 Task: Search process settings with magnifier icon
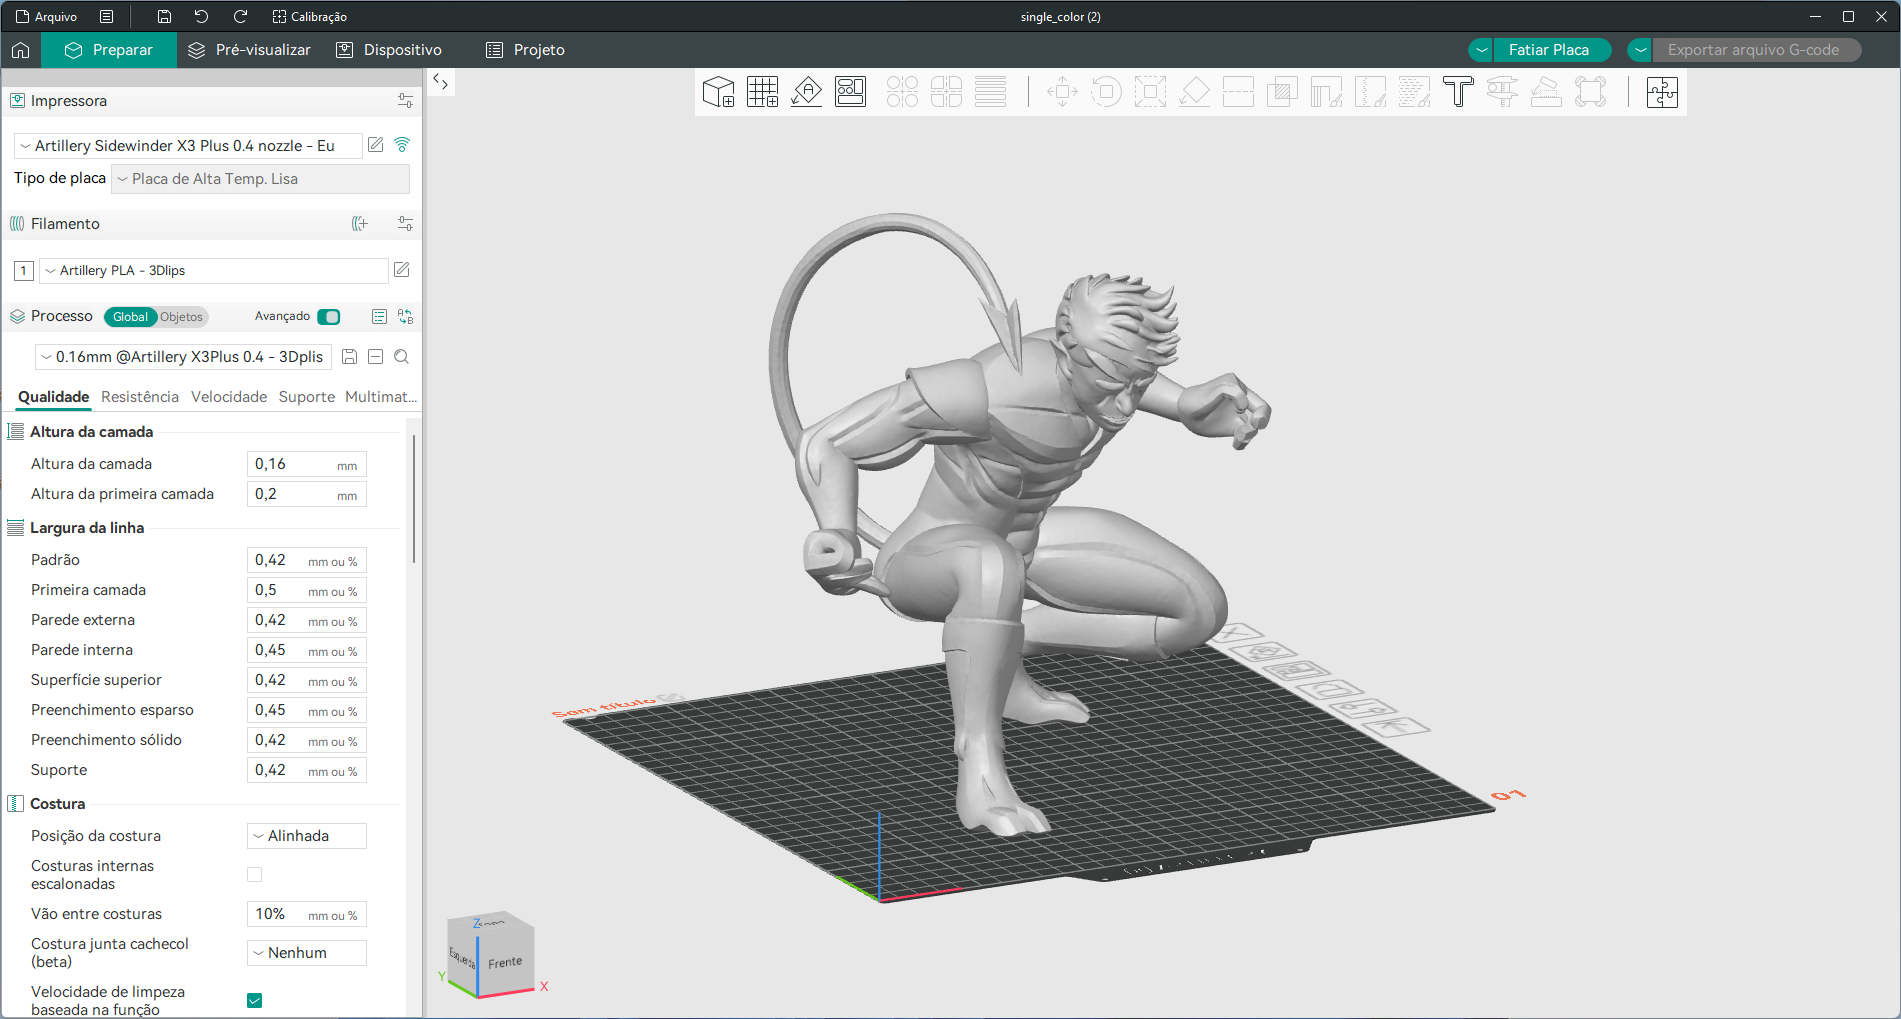[401, 357]
